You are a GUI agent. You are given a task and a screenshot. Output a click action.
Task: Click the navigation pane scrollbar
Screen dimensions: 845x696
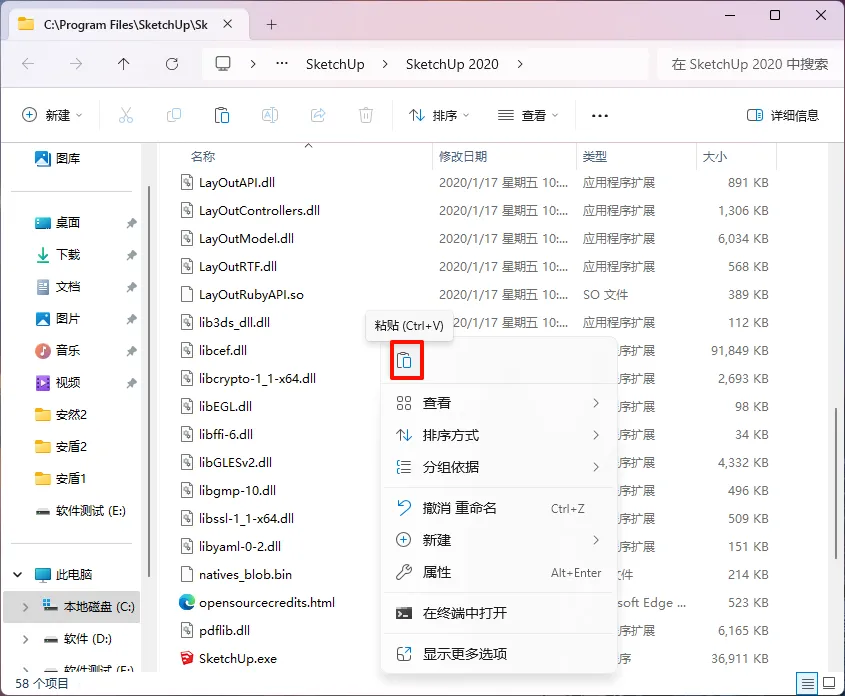pos(149,381)
